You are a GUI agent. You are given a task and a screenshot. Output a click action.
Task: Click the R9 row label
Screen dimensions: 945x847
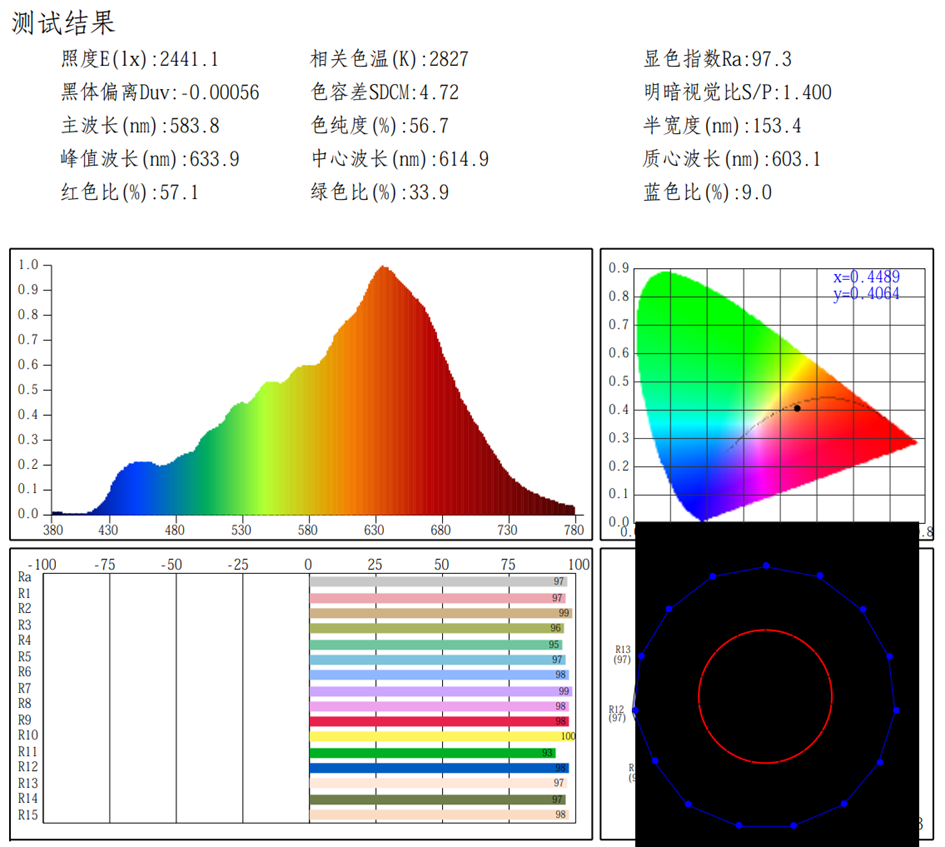pos(24,720)
